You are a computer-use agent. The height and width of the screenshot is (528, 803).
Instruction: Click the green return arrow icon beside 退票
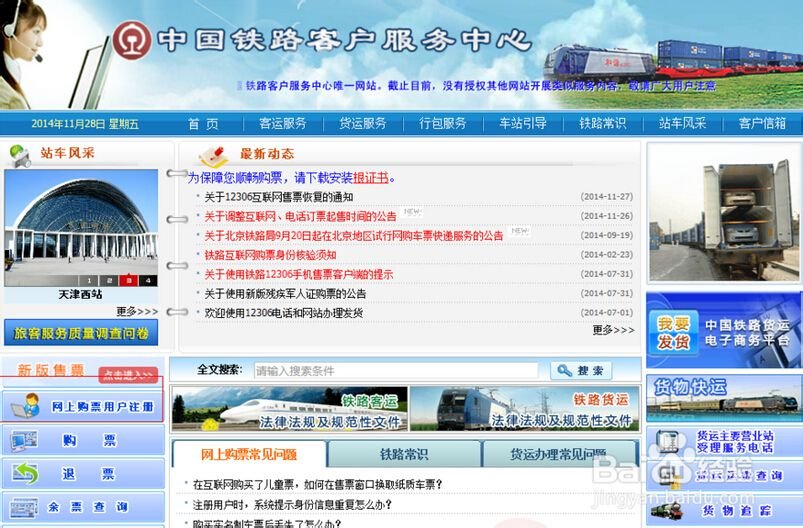[25, 473]
